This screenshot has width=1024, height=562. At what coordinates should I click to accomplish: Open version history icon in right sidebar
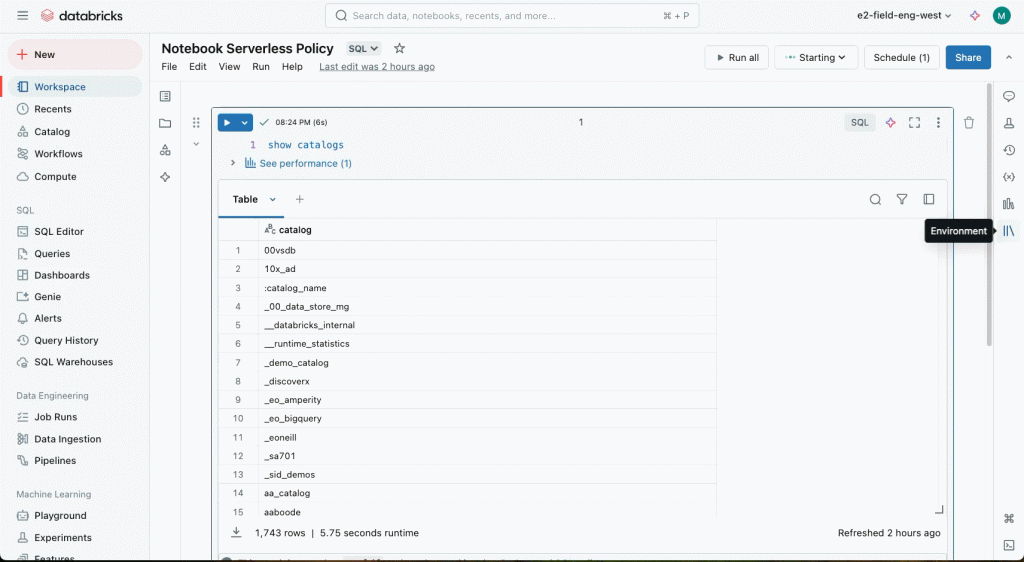click(1009, 150)
